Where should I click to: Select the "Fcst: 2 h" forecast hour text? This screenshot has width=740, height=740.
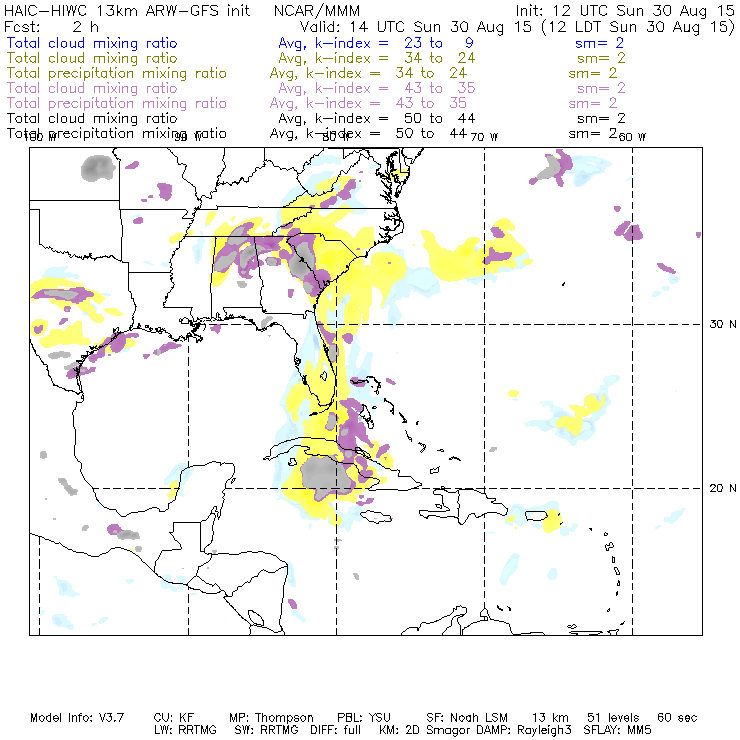[51, 27]
